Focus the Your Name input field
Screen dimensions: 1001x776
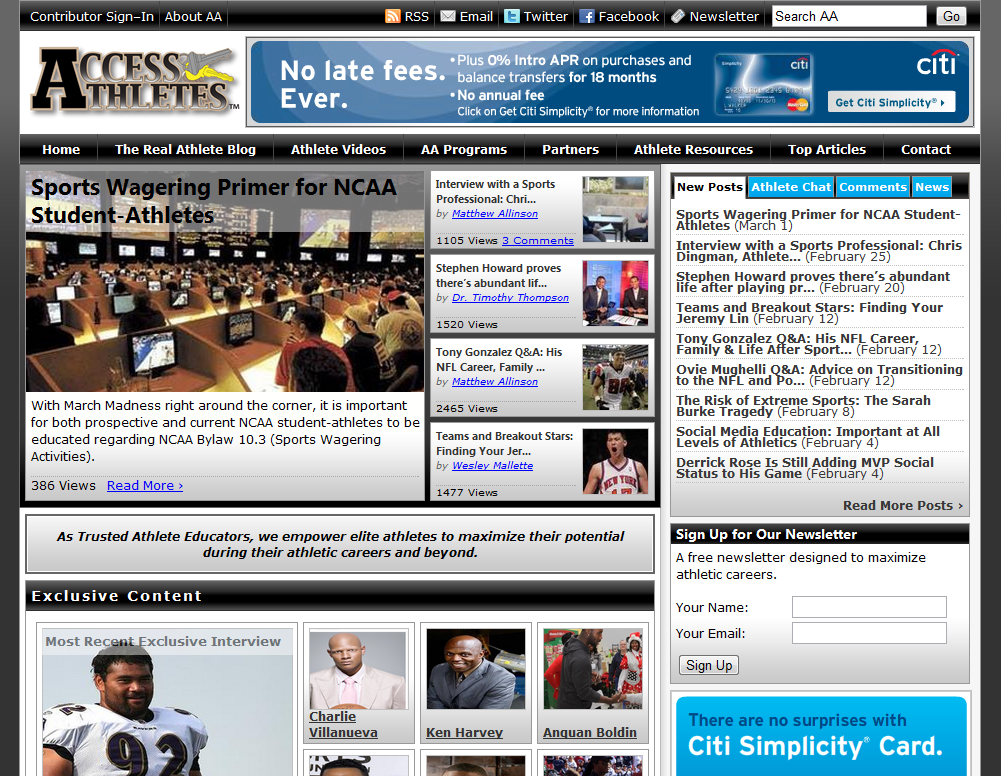(869, 607)
